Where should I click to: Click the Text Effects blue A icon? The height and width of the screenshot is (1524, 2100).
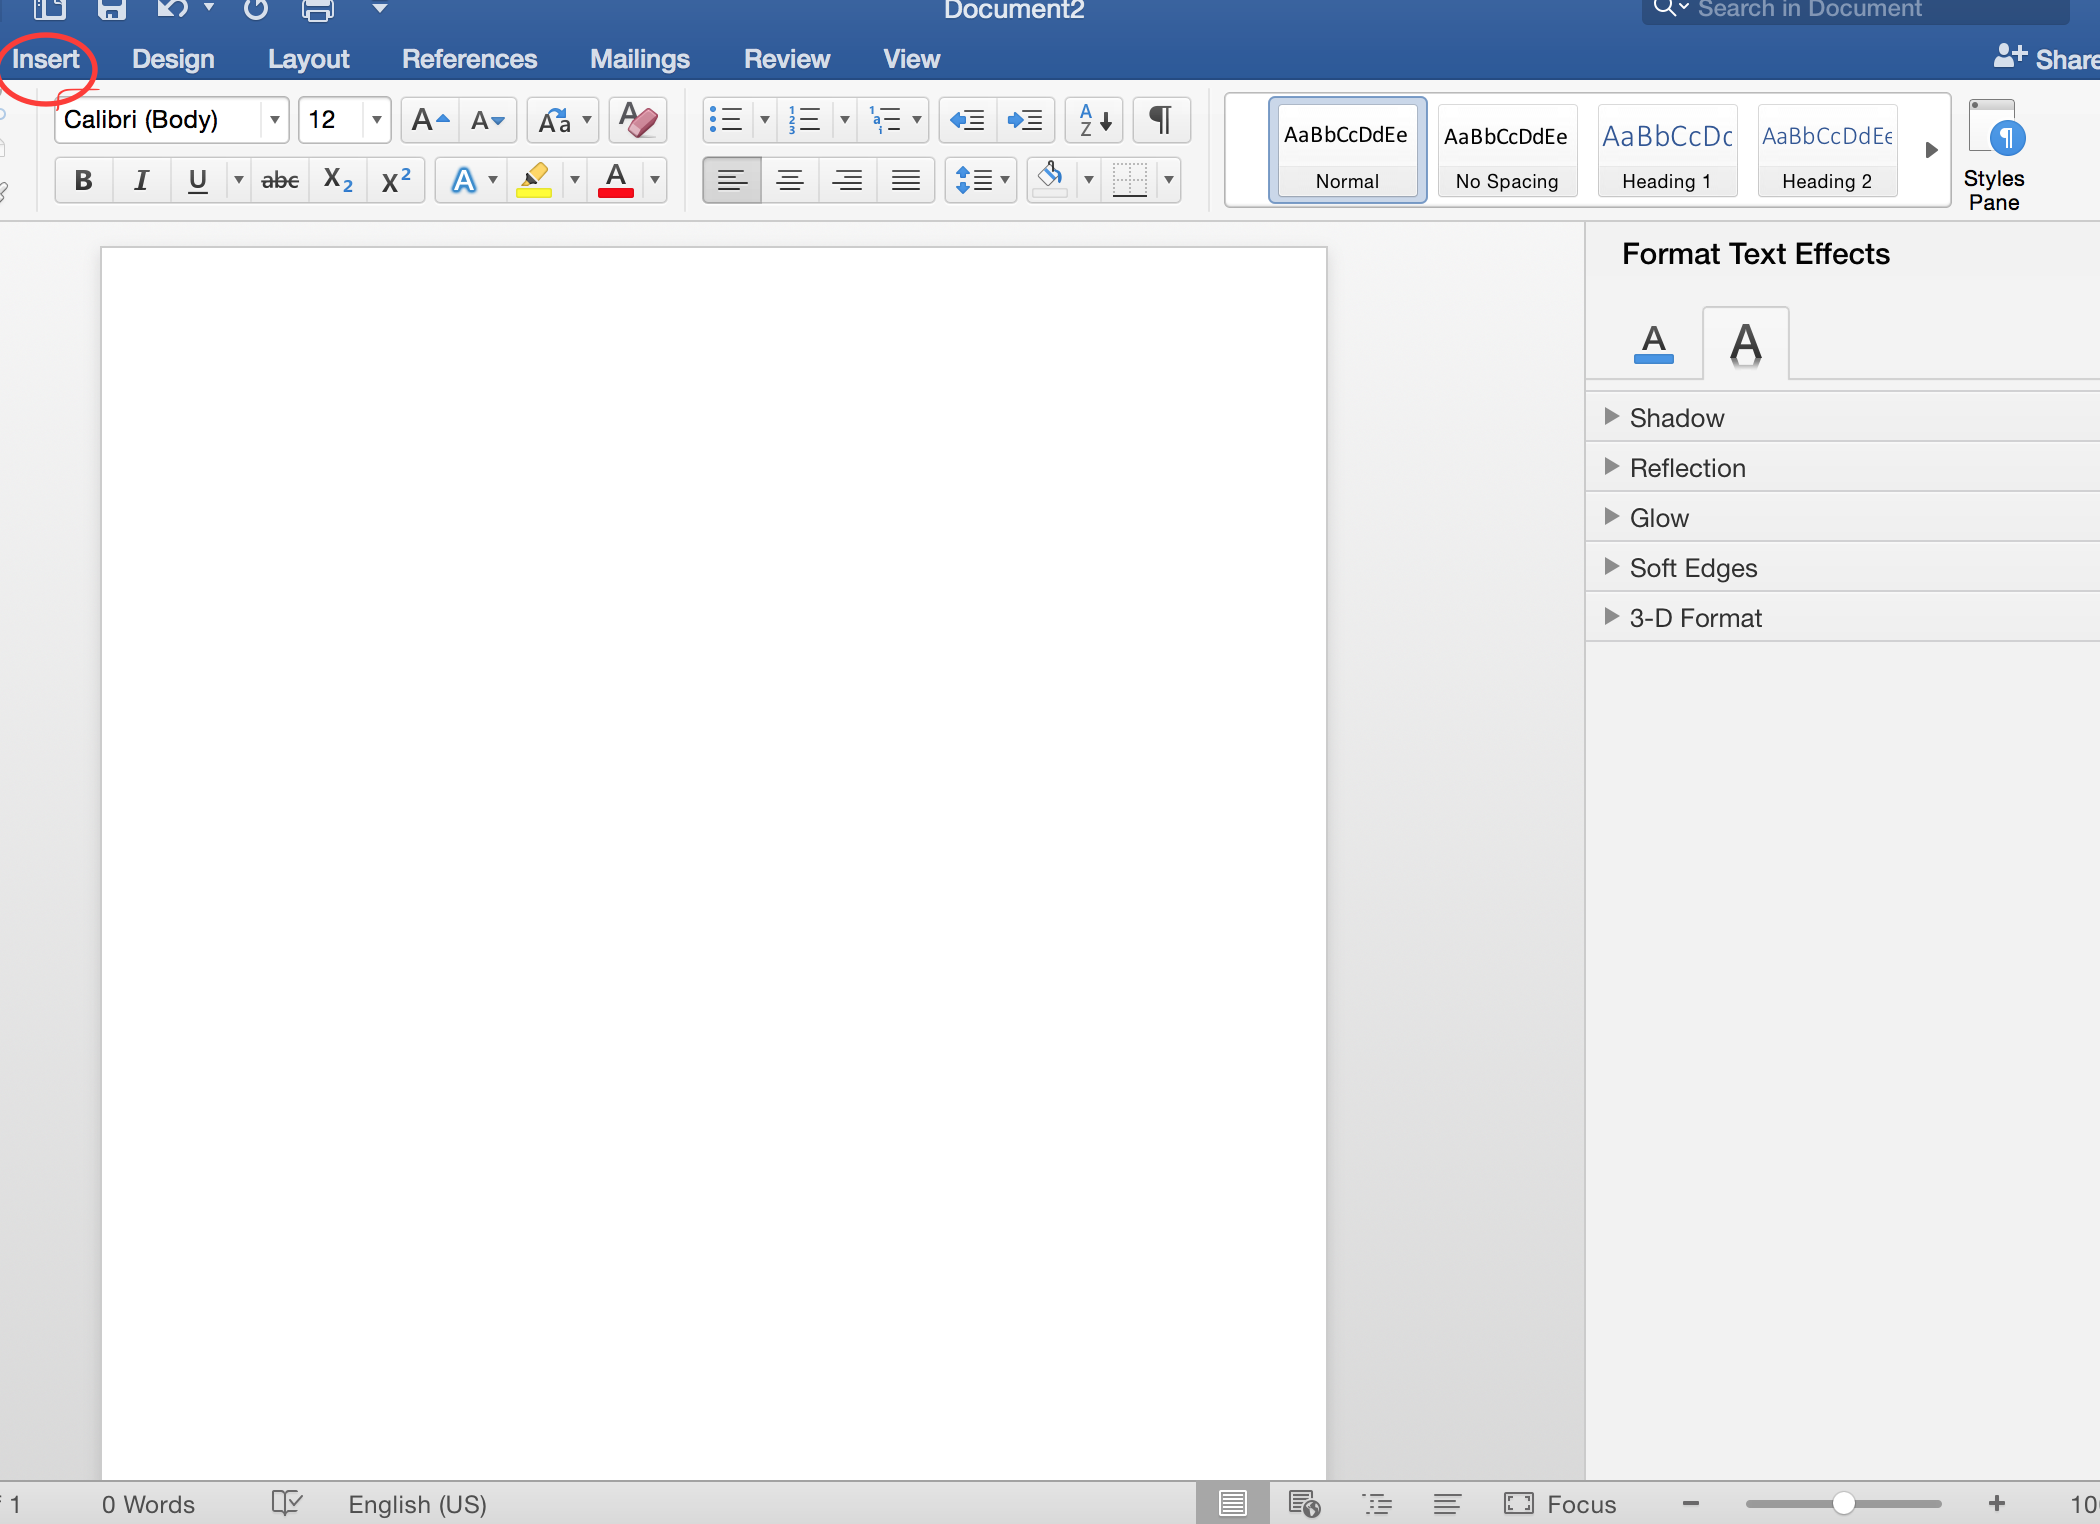tap(463, 180)
